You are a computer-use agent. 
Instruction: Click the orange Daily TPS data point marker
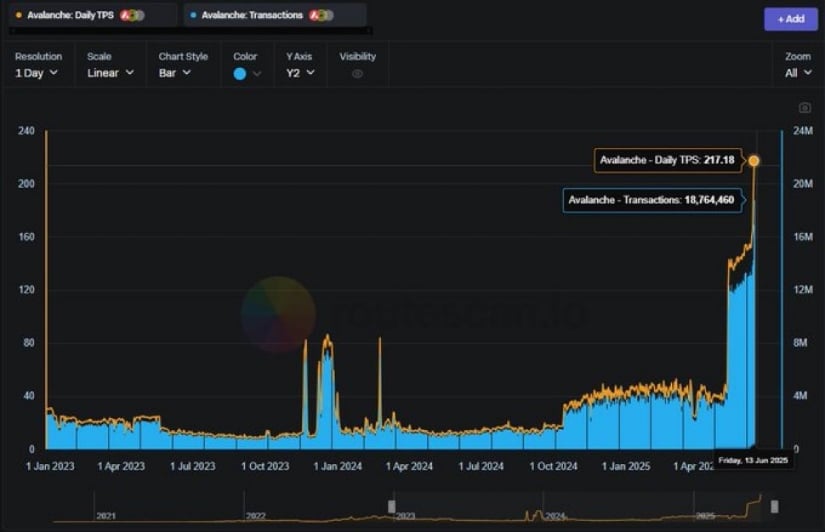tap(754, 160)
